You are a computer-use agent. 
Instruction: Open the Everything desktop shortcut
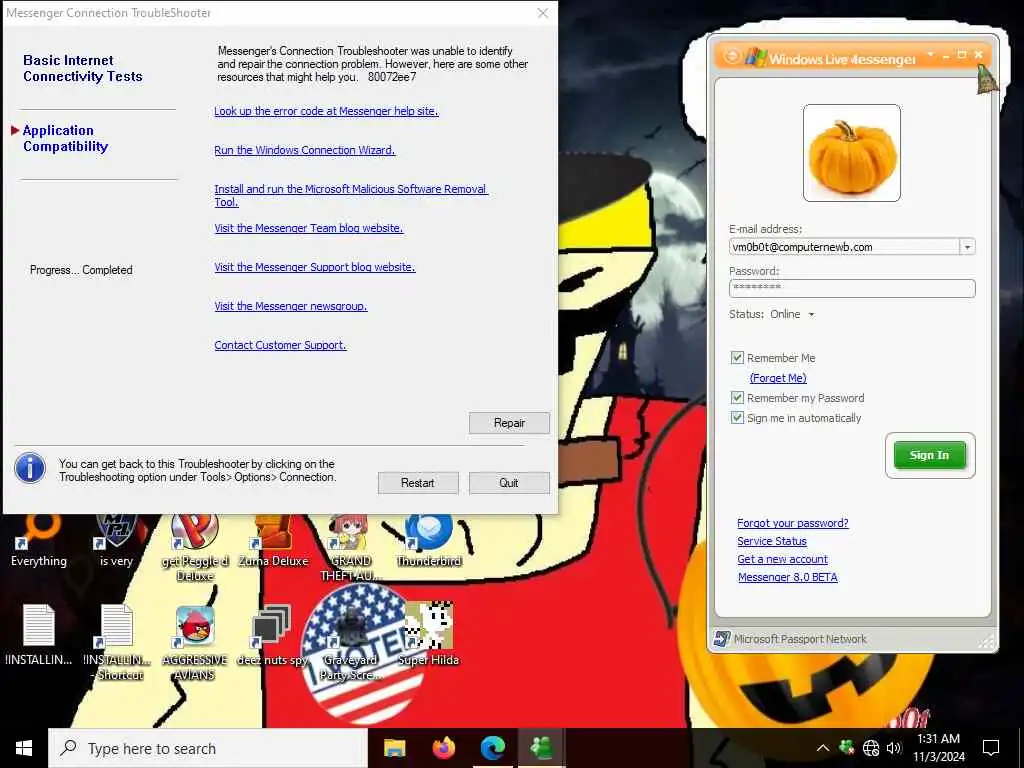point(39,541)
